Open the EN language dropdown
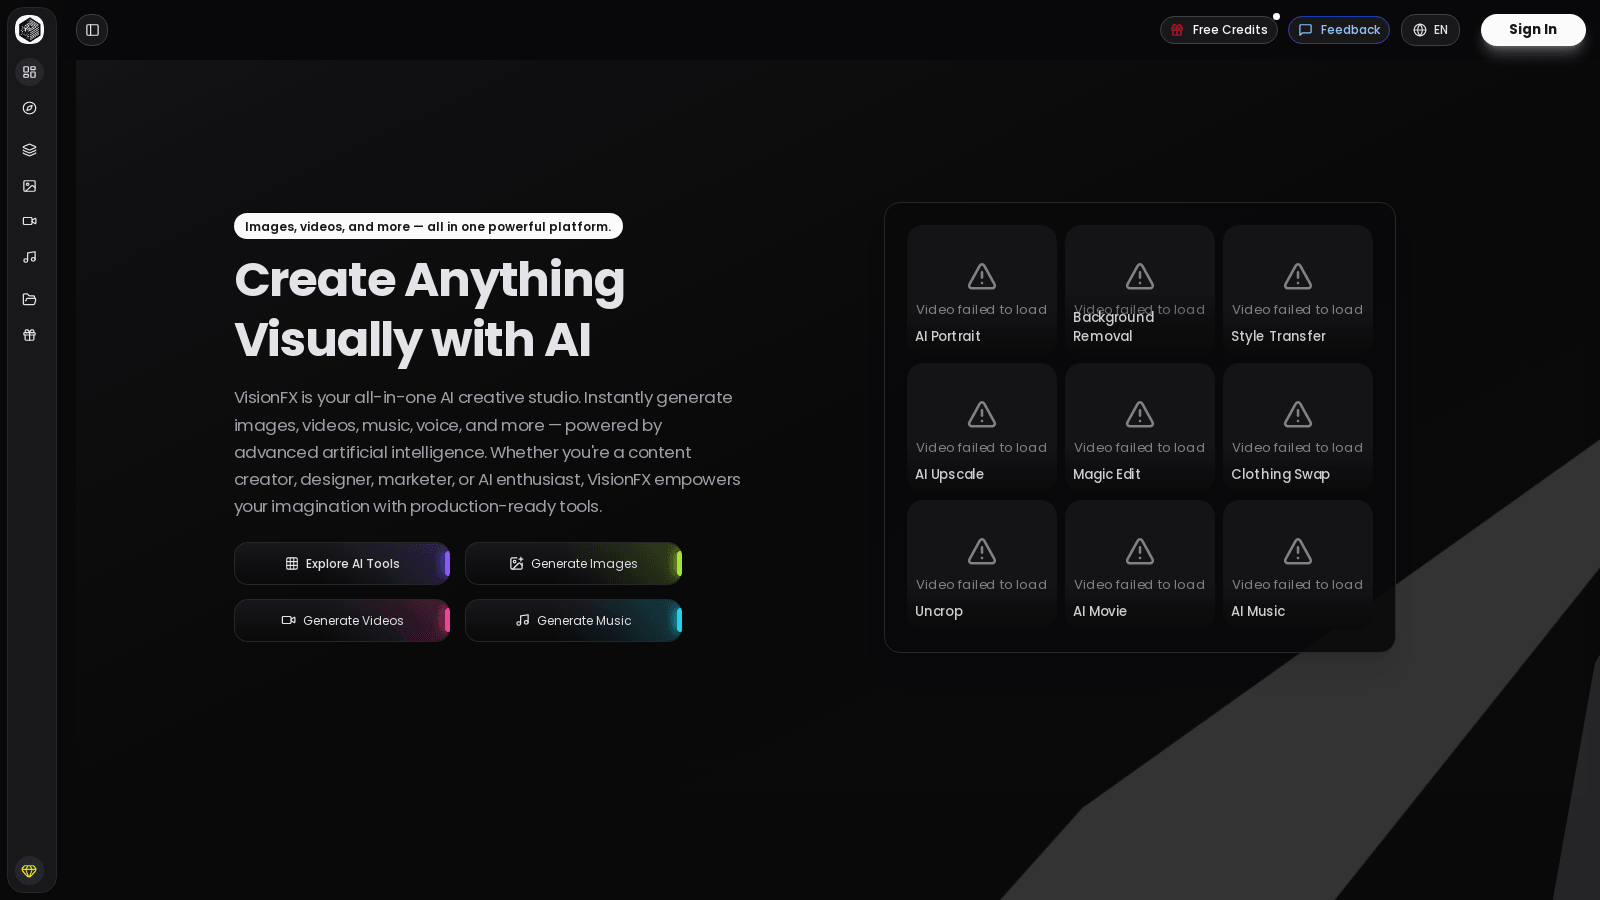 click(x=1430, y=30)
